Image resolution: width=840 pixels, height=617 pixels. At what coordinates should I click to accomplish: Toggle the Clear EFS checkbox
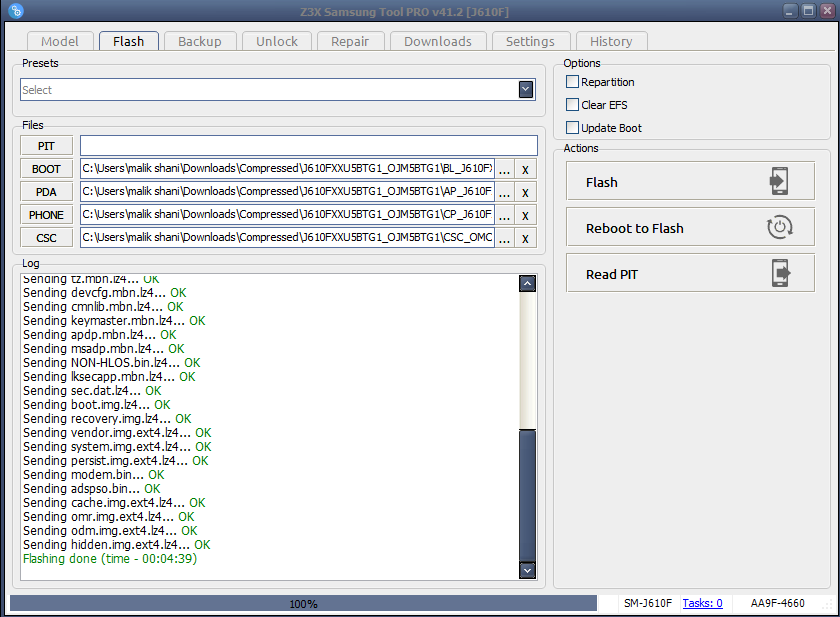(572, 104)
